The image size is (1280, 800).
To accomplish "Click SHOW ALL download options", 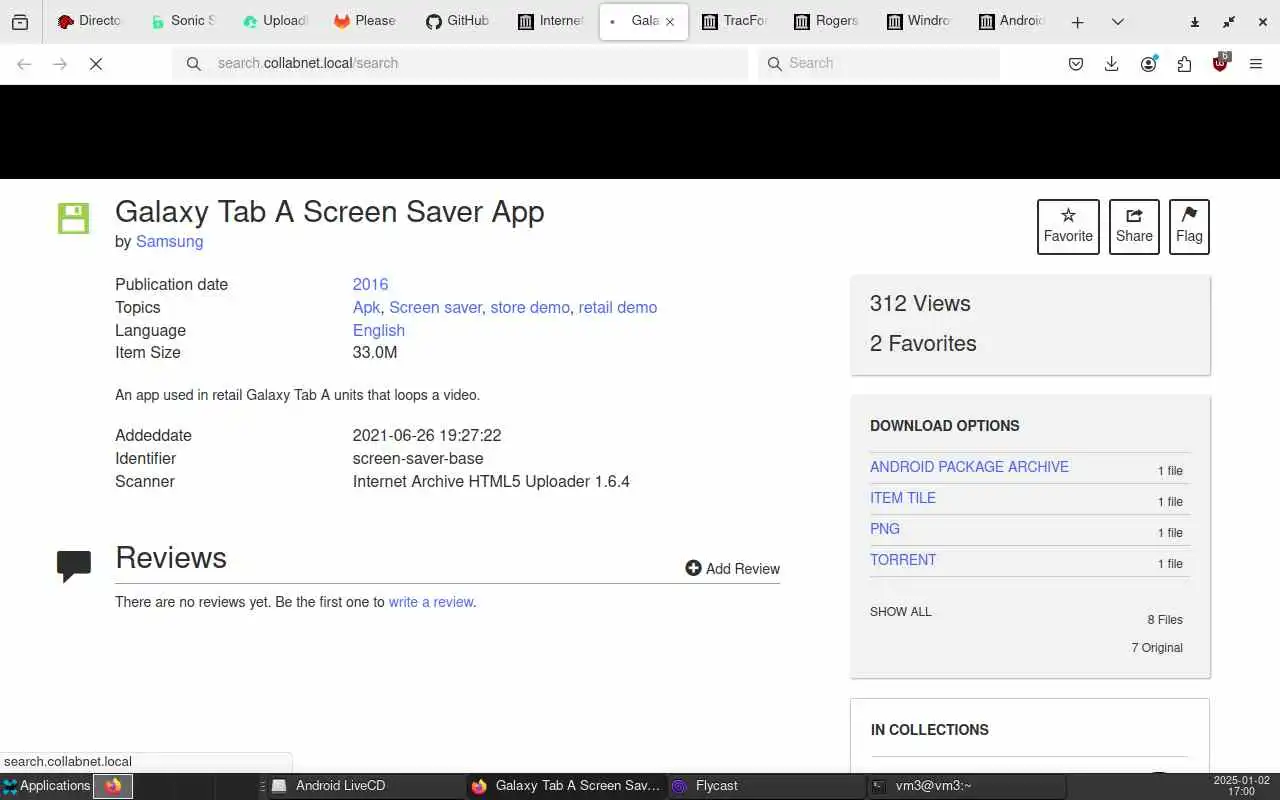I will coord(900,612).
